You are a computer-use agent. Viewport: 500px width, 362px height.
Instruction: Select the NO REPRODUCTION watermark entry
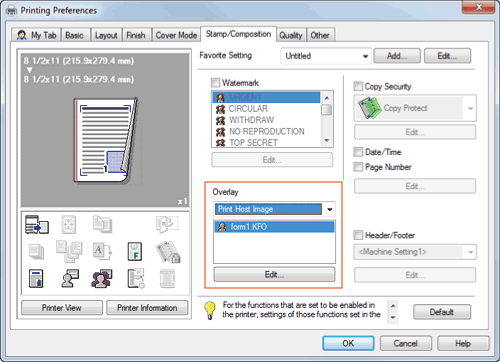(x=266, y=132)
